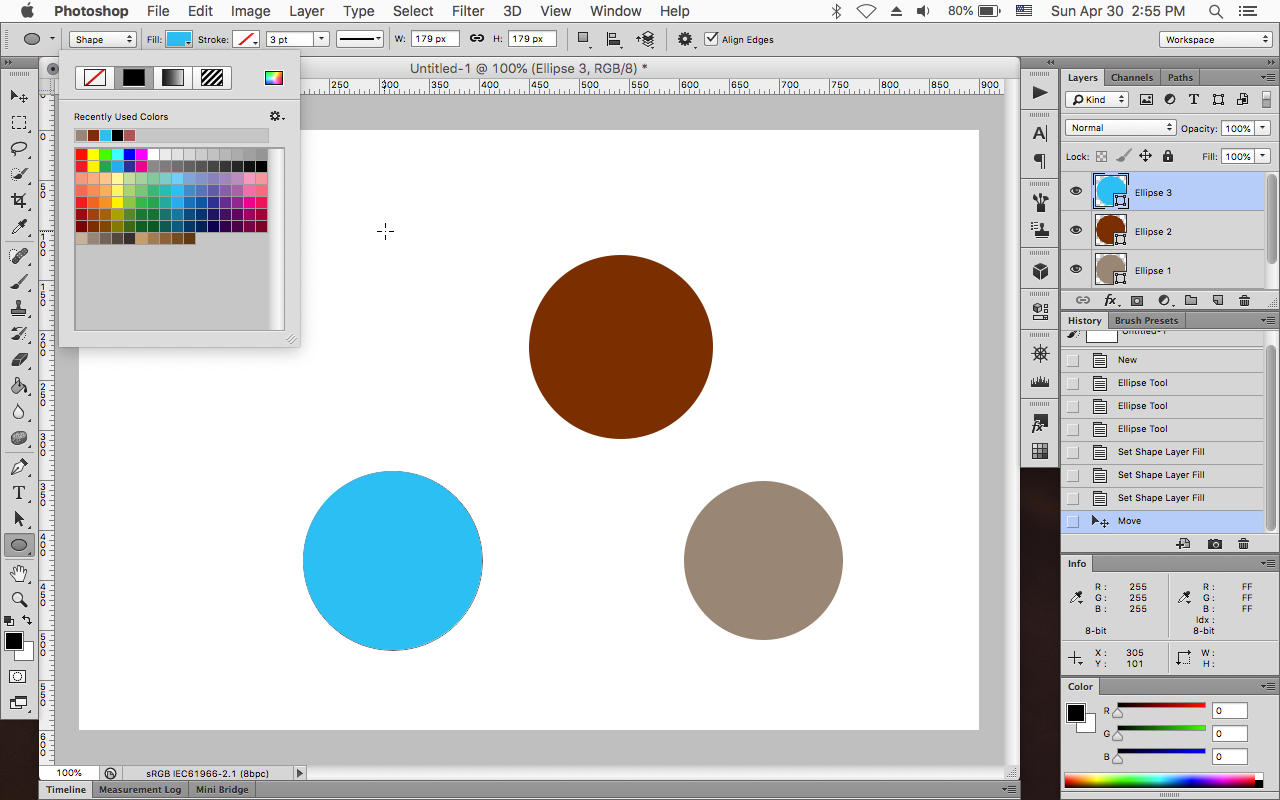Delete the selected layer using the trash icon

[x=1244, y=300]
